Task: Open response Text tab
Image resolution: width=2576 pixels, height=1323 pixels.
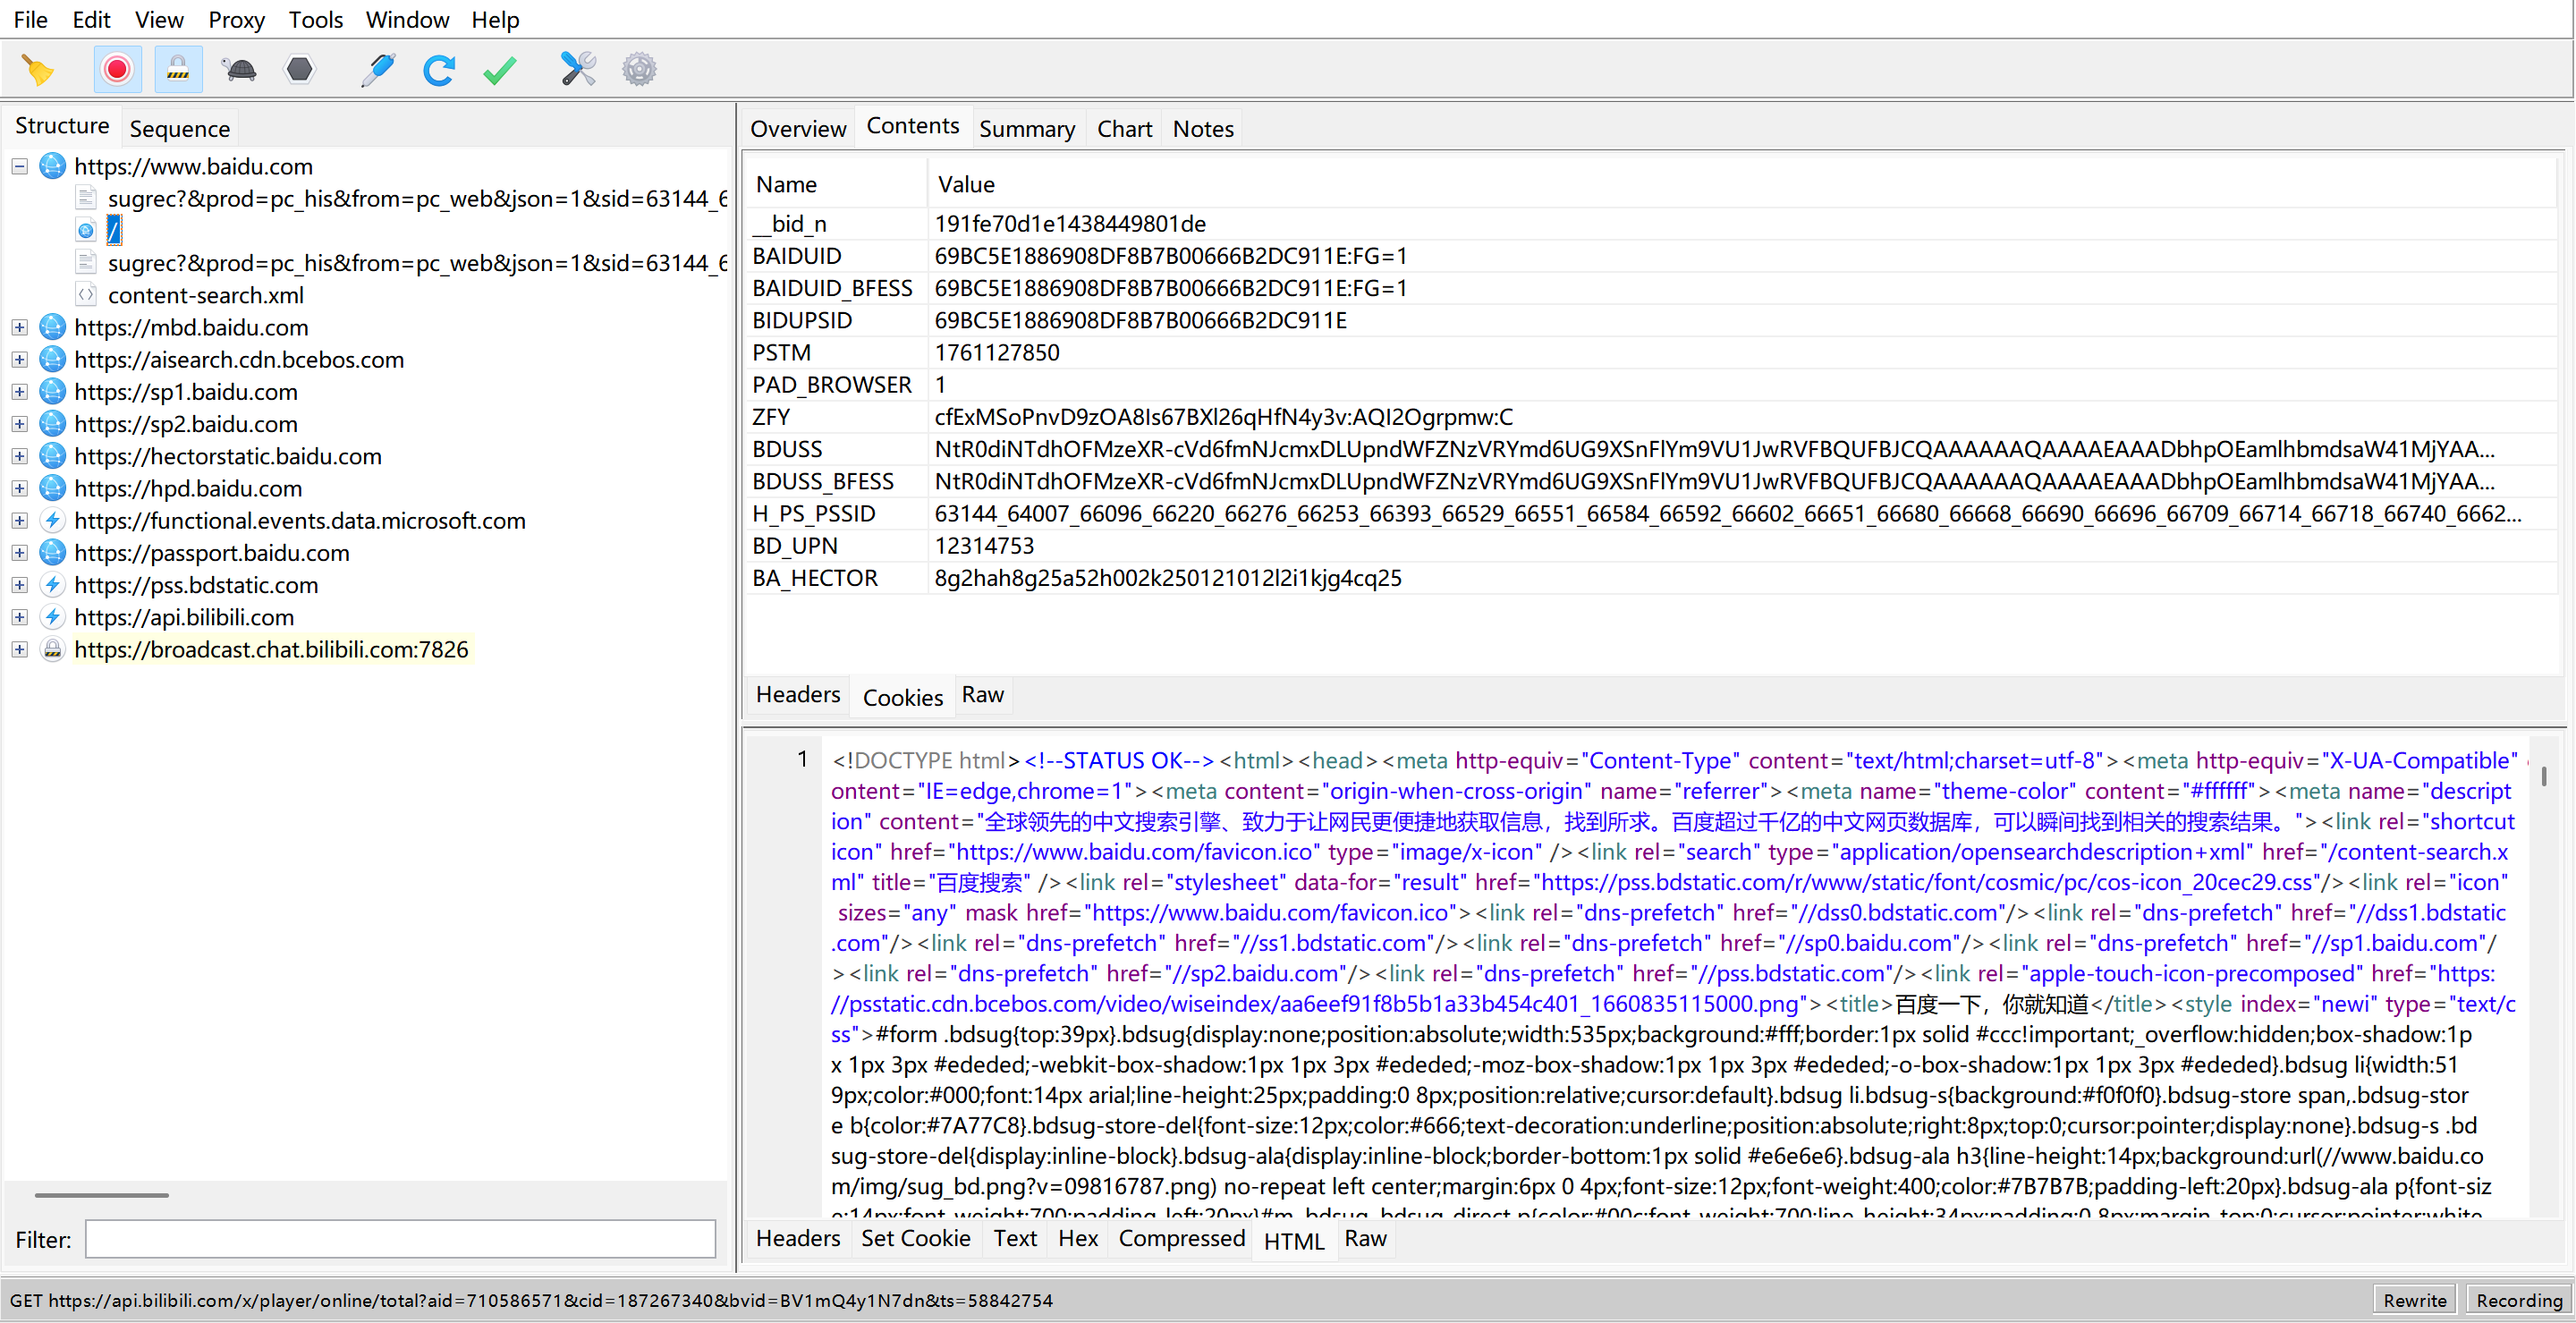Action: [1015, 1238]
